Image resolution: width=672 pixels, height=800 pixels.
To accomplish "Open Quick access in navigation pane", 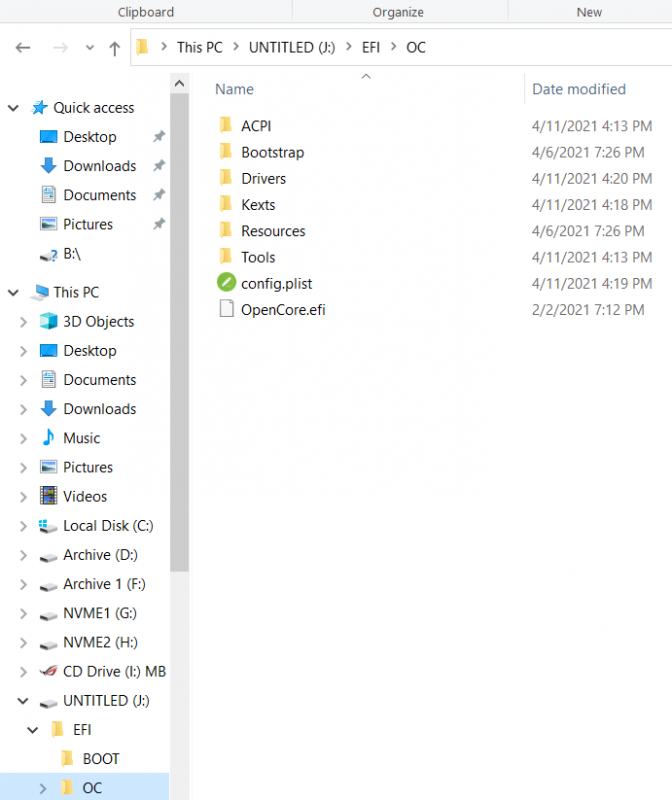I will tap(93, 108).
